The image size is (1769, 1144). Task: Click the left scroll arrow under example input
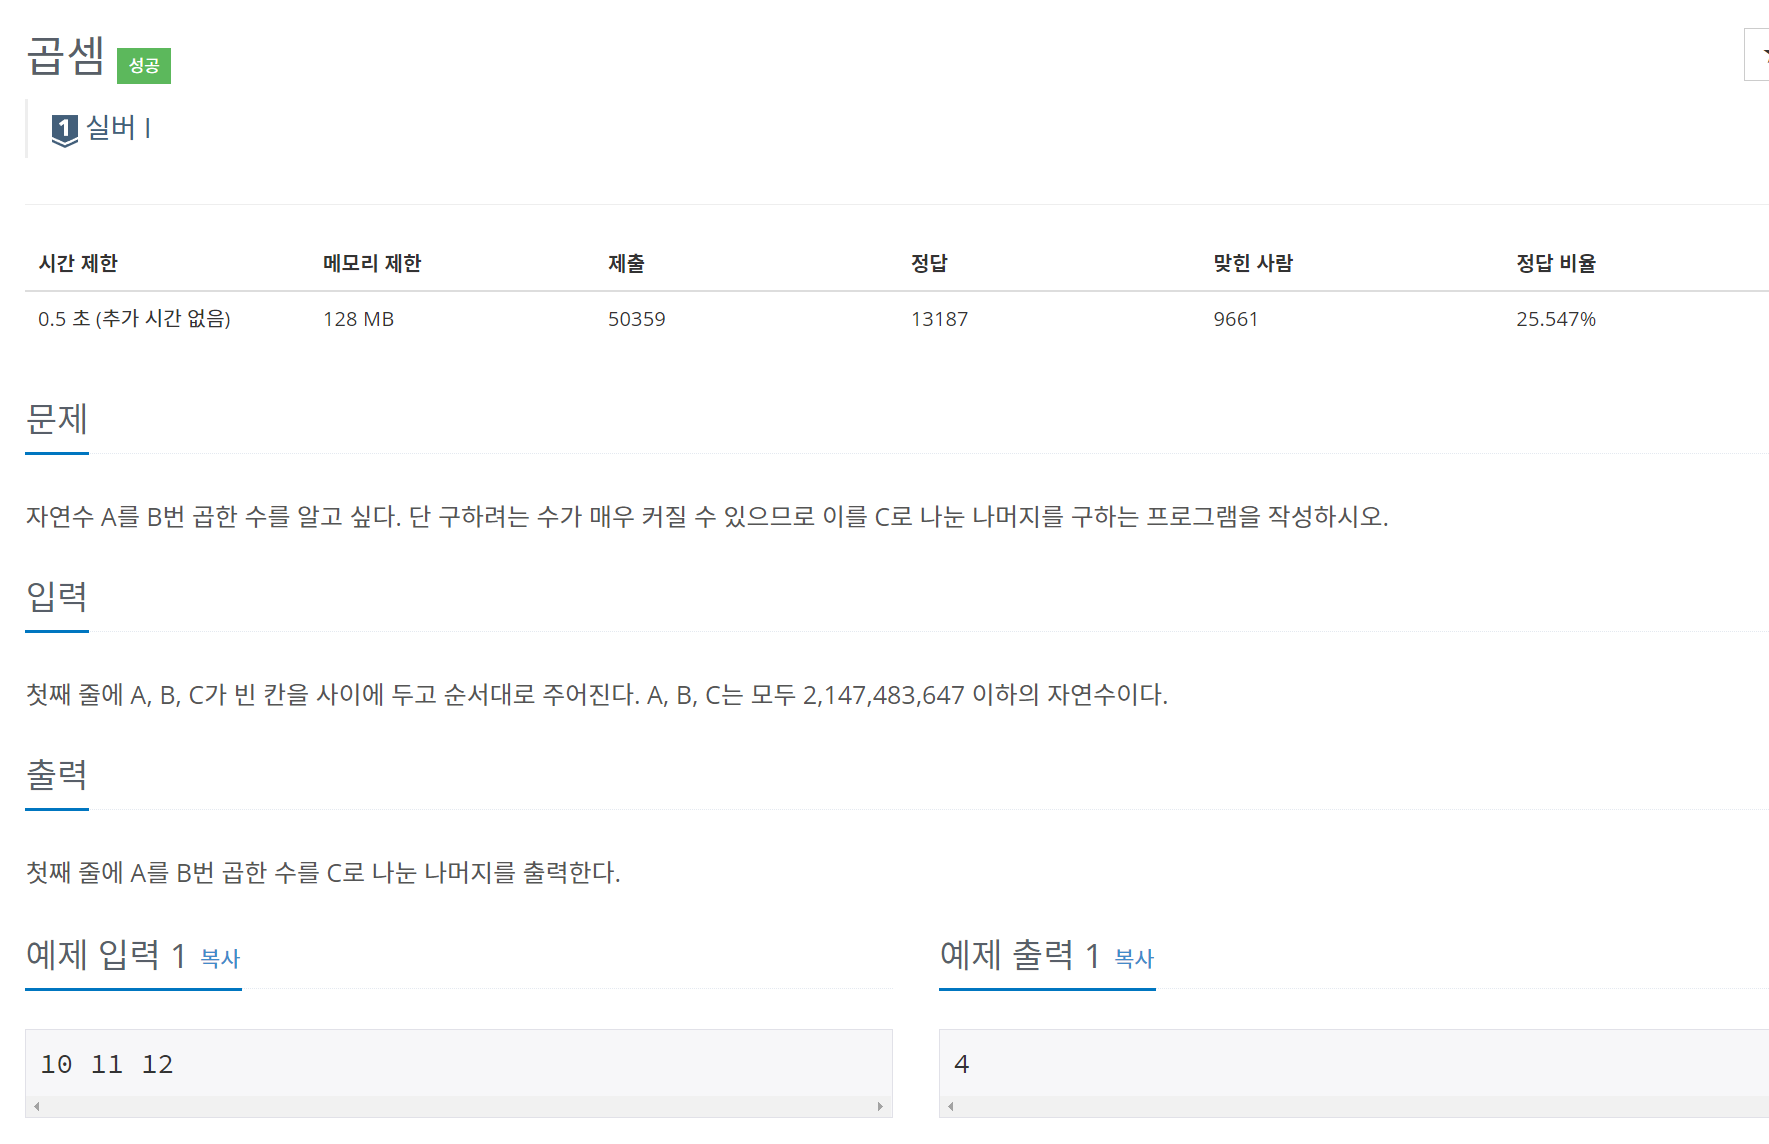pos(37,1106)
